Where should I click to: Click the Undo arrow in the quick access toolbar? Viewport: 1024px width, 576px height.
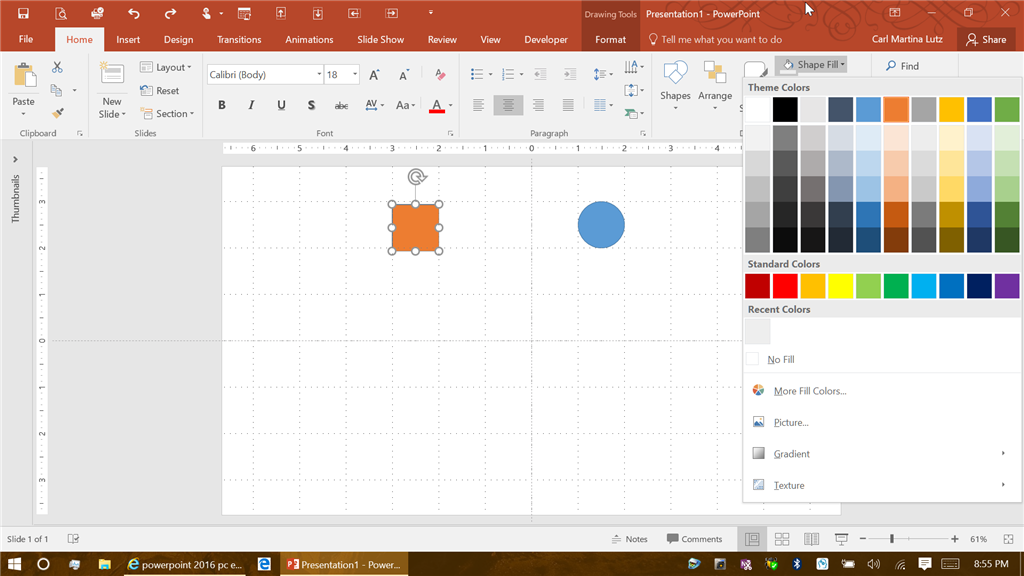click(x=133, y=13)
